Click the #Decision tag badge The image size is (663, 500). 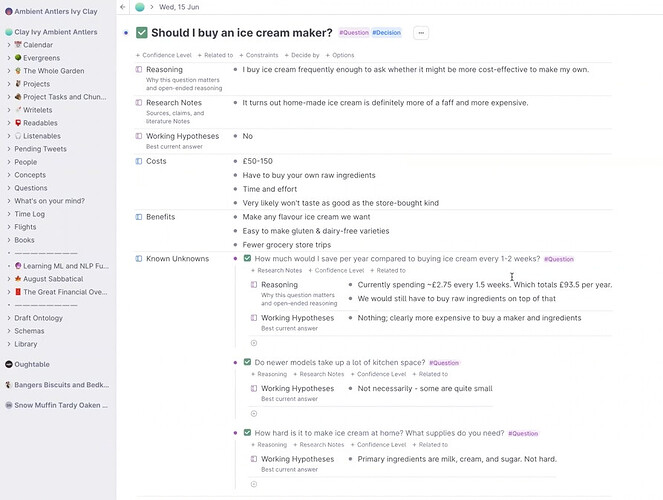386,33
